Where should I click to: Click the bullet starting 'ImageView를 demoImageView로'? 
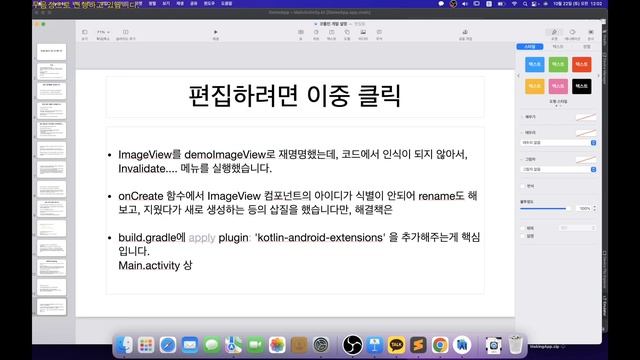coord(293,162)
